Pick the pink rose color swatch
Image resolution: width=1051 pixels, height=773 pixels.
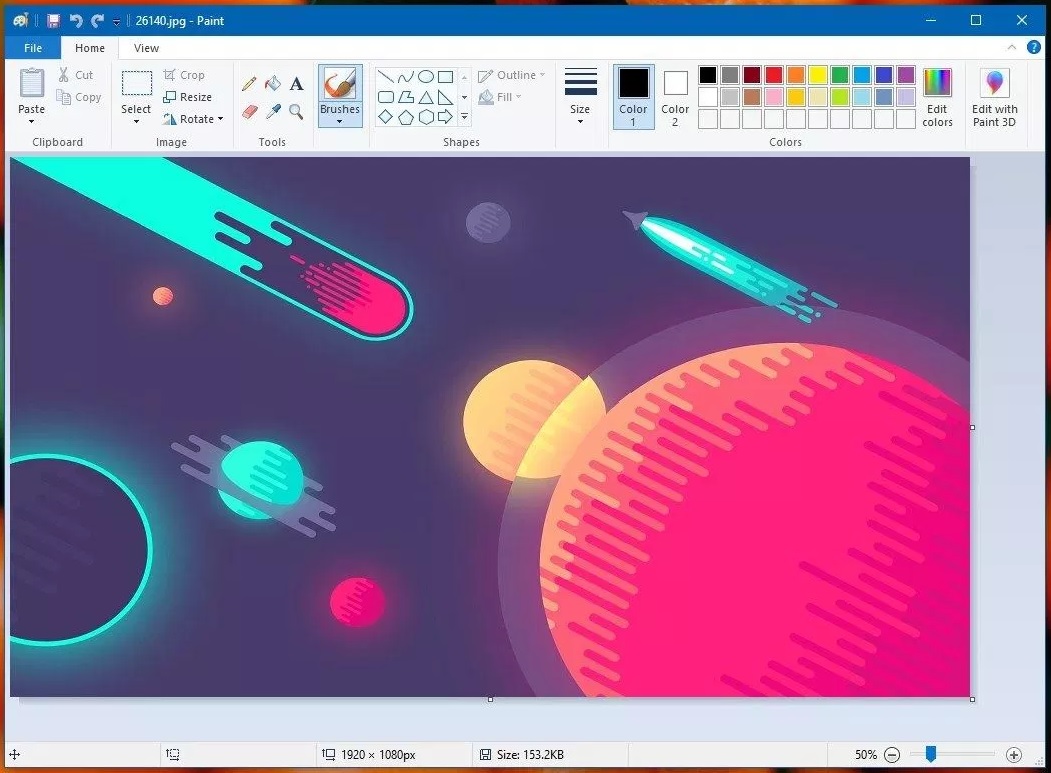pos(774,97)
